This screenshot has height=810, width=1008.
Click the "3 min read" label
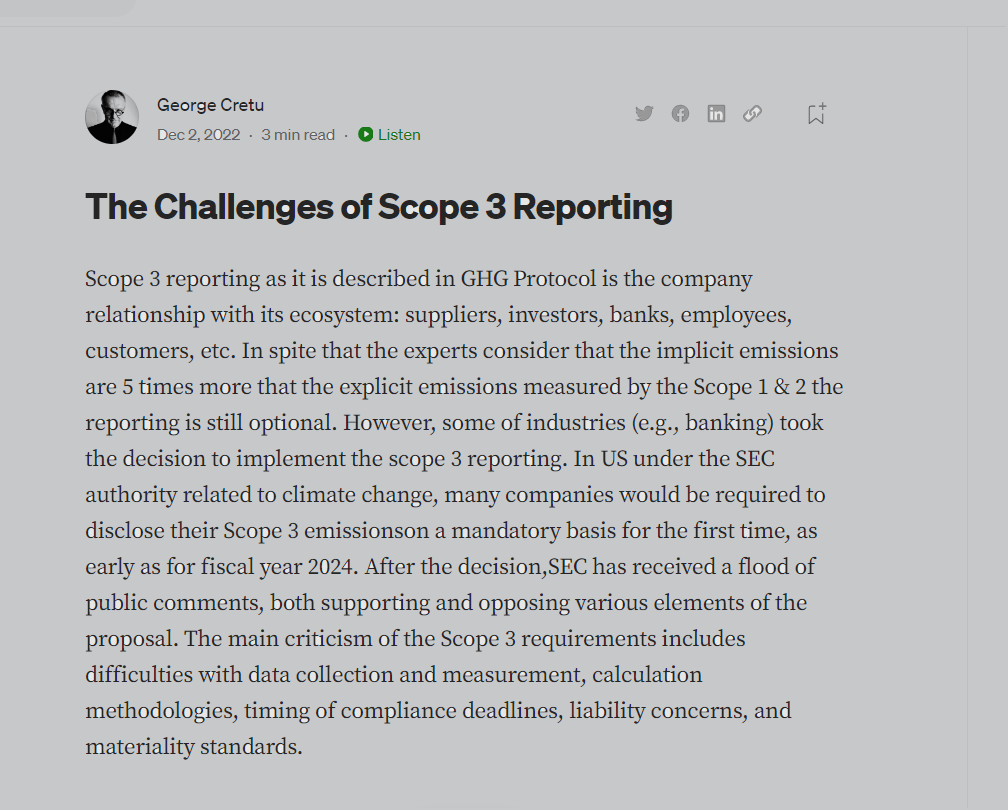pos(298,135)
